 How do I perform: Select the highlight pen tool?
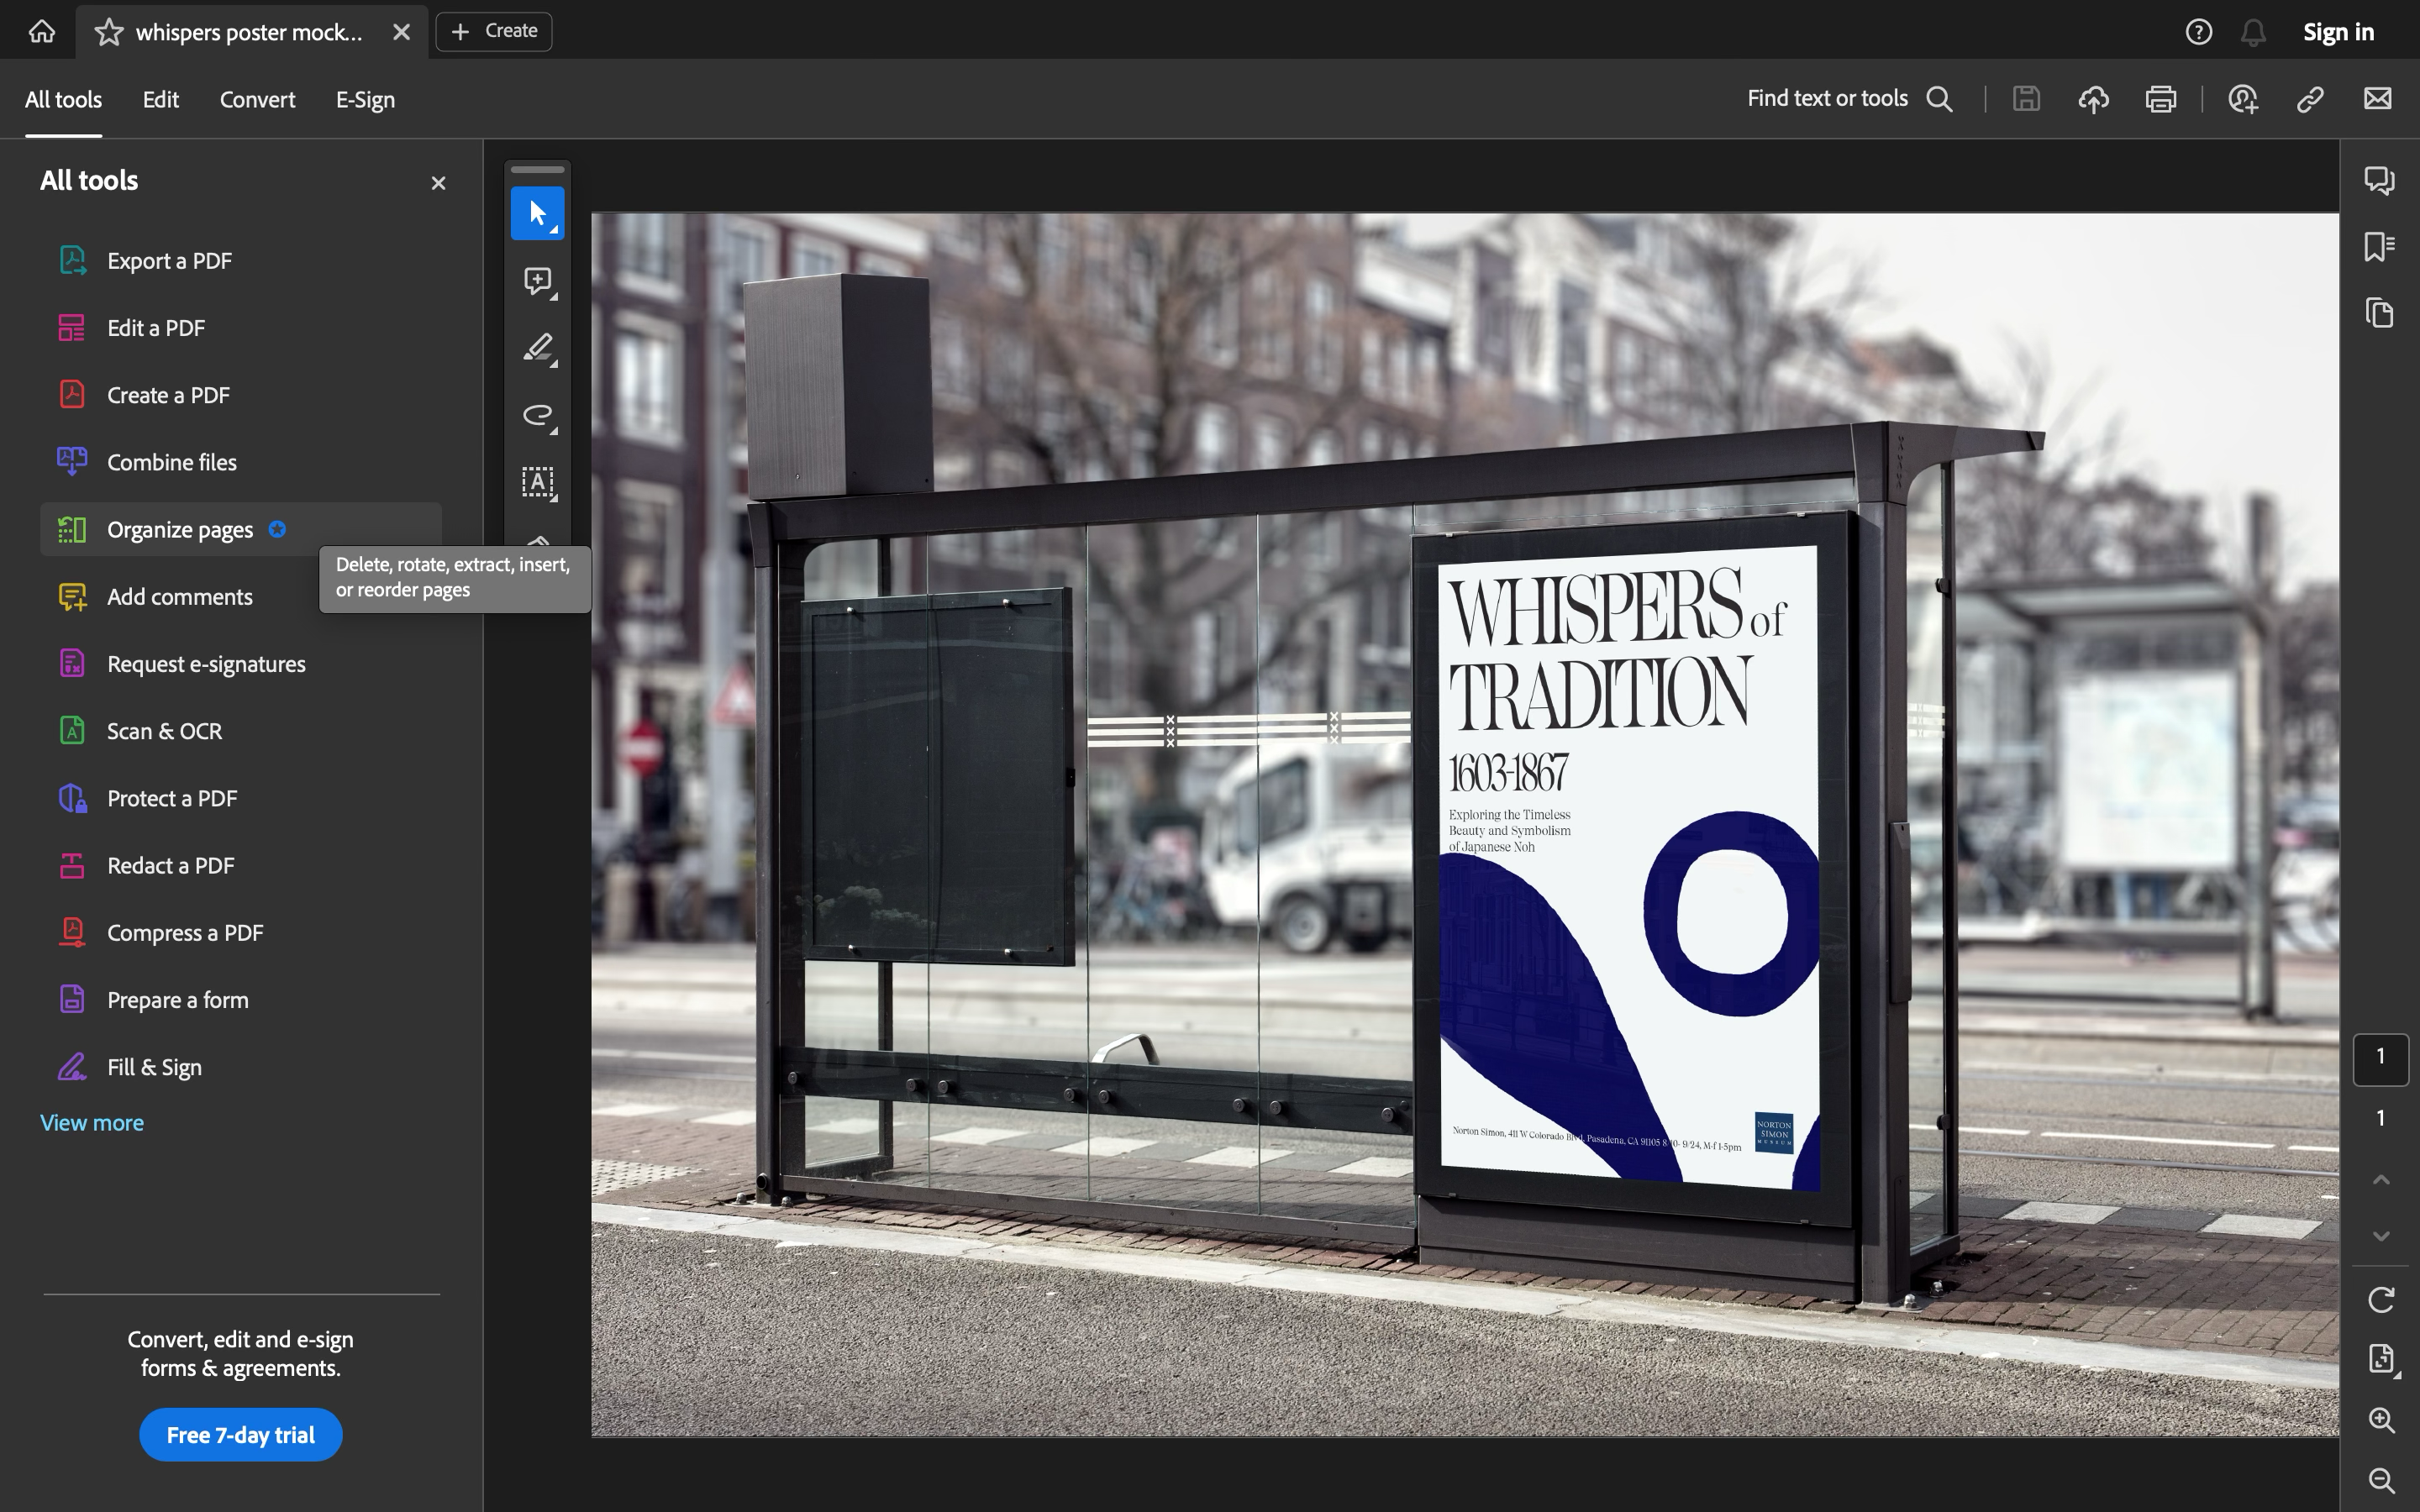click(537, 348)
